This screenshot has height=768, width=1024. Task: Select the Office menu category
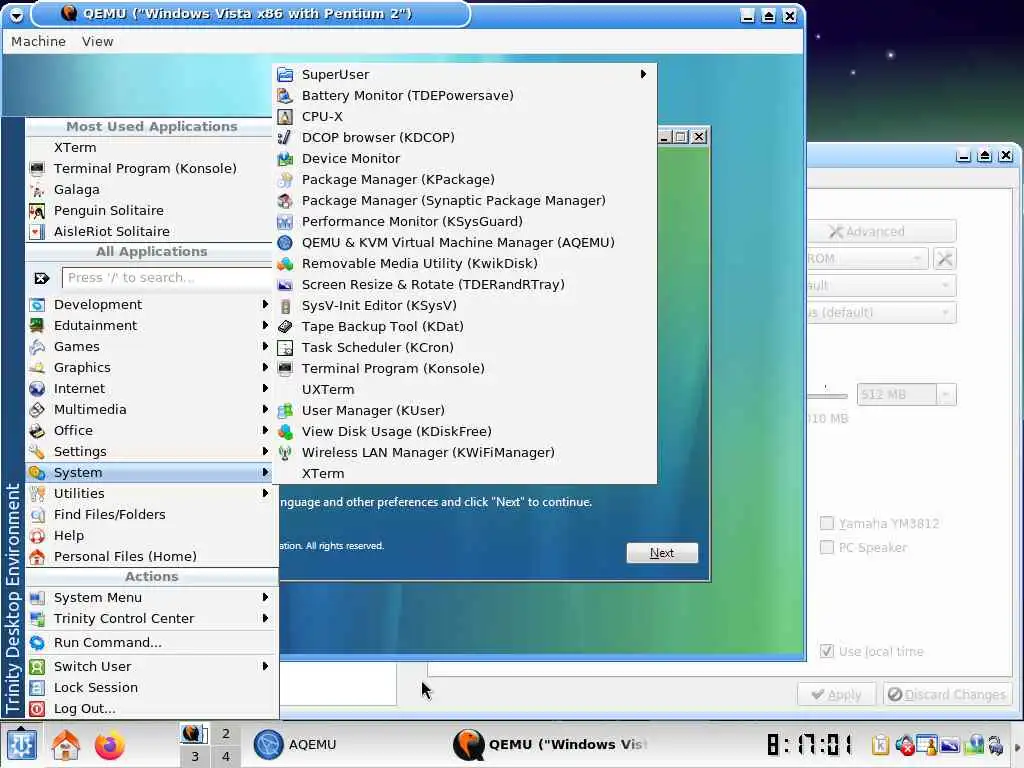coord(149,430)
